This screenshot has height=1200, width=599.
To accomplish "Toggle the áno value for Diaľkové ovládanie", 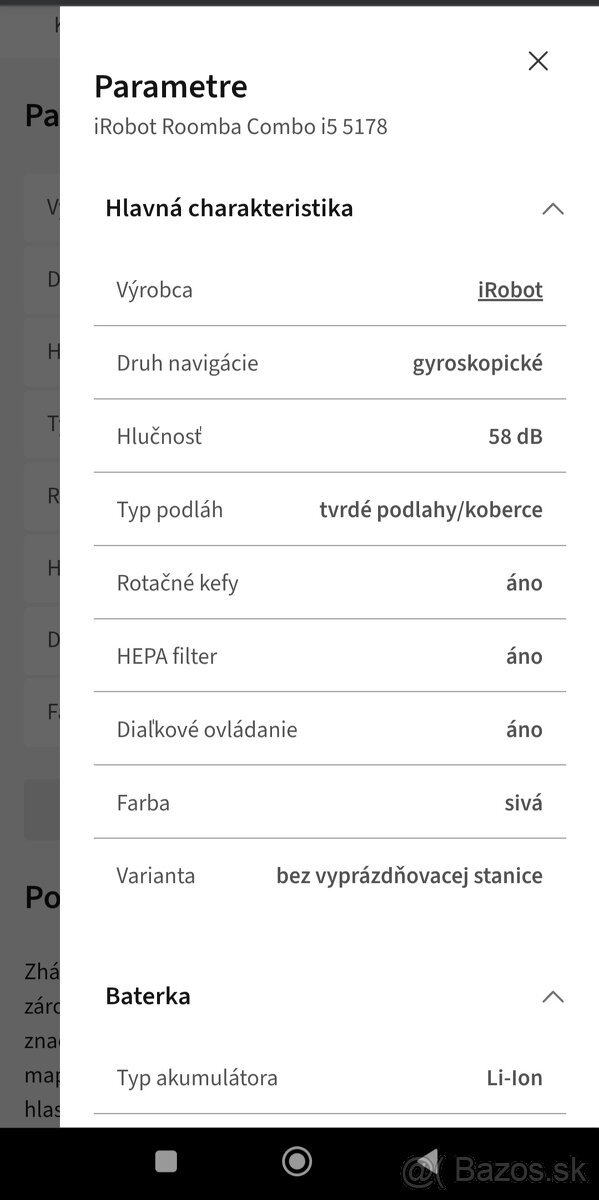I will coord(524,729).
